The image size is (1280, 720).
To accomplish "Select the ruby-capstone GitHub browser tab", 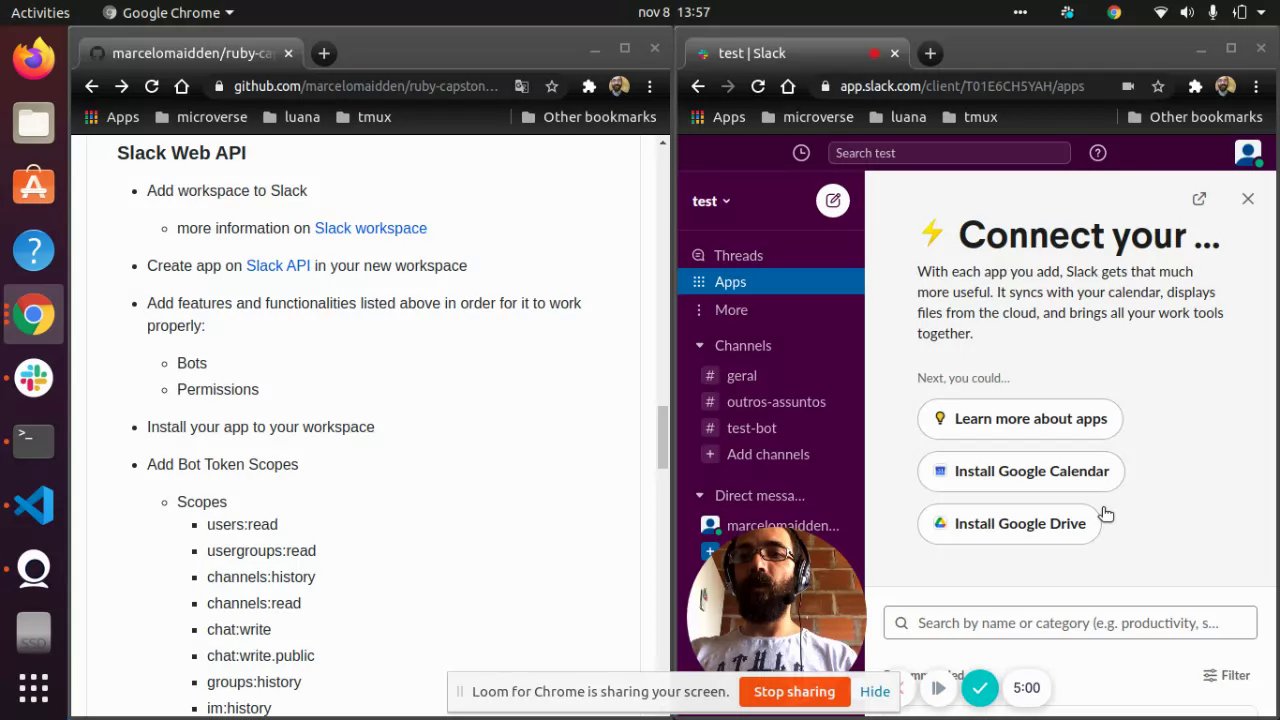I will 190,54.
